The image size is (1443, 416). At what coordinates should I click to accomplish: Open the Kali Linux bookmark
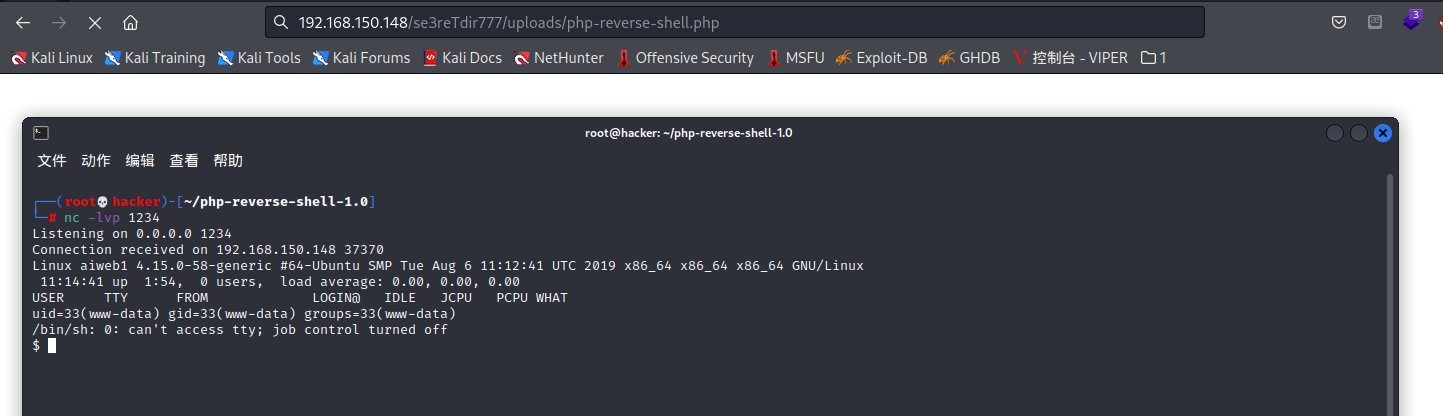tap(52, 58)
